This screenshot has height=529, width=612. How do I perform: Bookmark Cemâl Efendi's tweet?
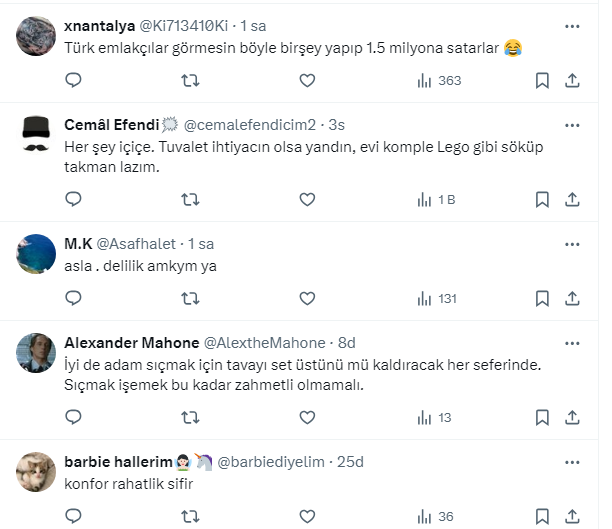[x=541, y=199]
